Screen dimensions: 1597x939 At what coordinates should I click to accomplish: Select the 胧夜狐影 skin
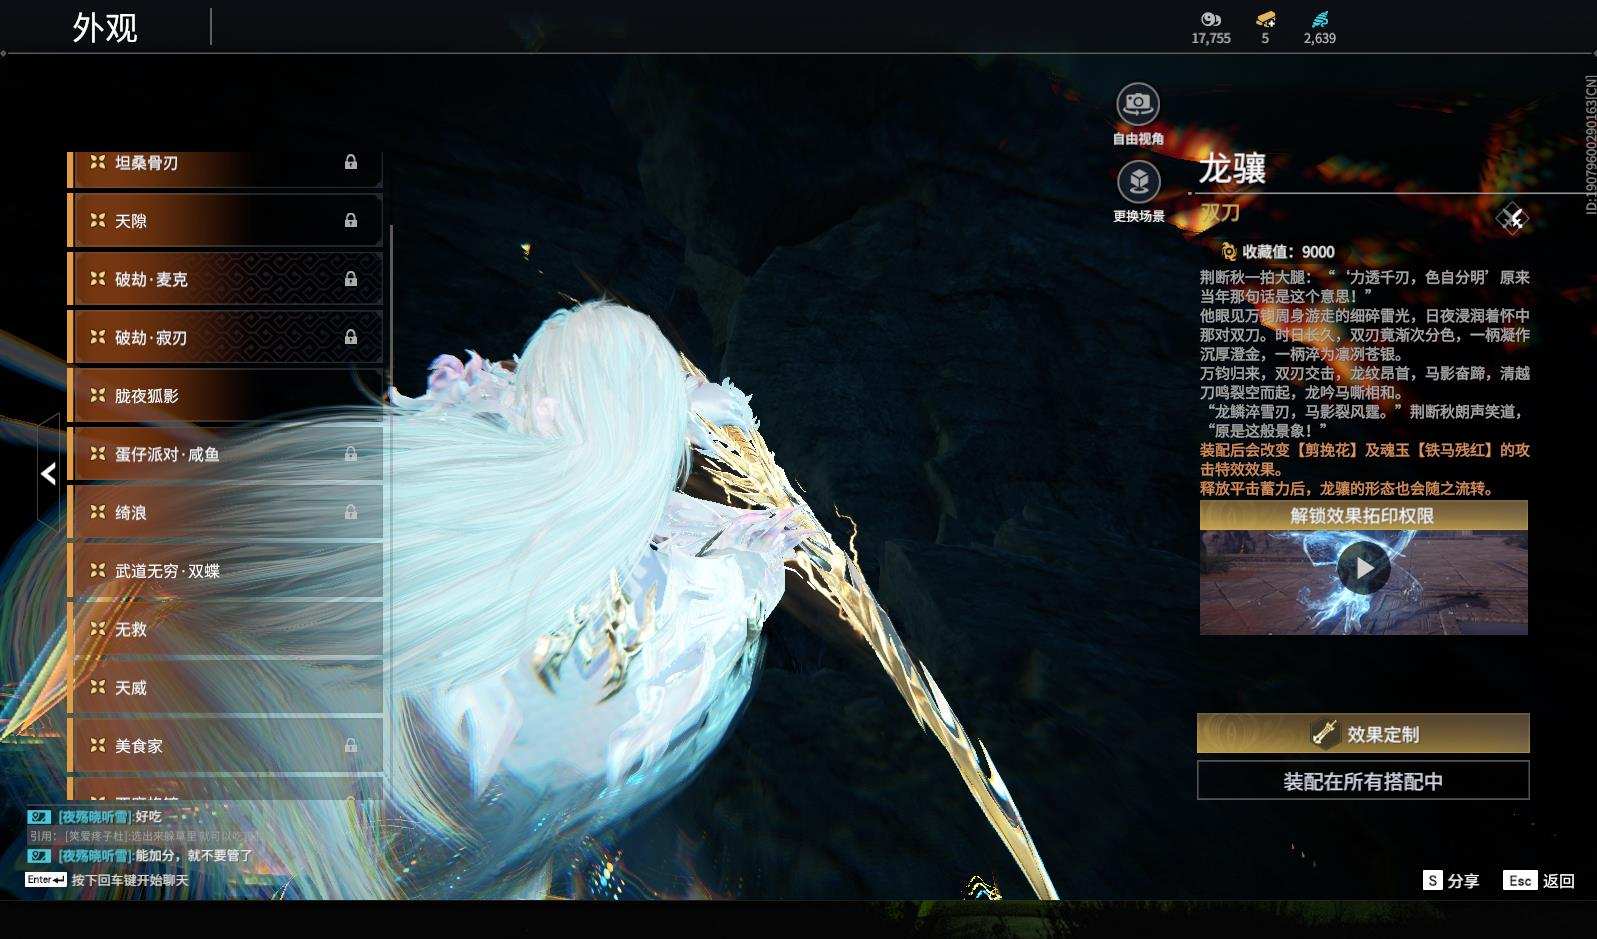pyautogui.click(x=226, y=395)
